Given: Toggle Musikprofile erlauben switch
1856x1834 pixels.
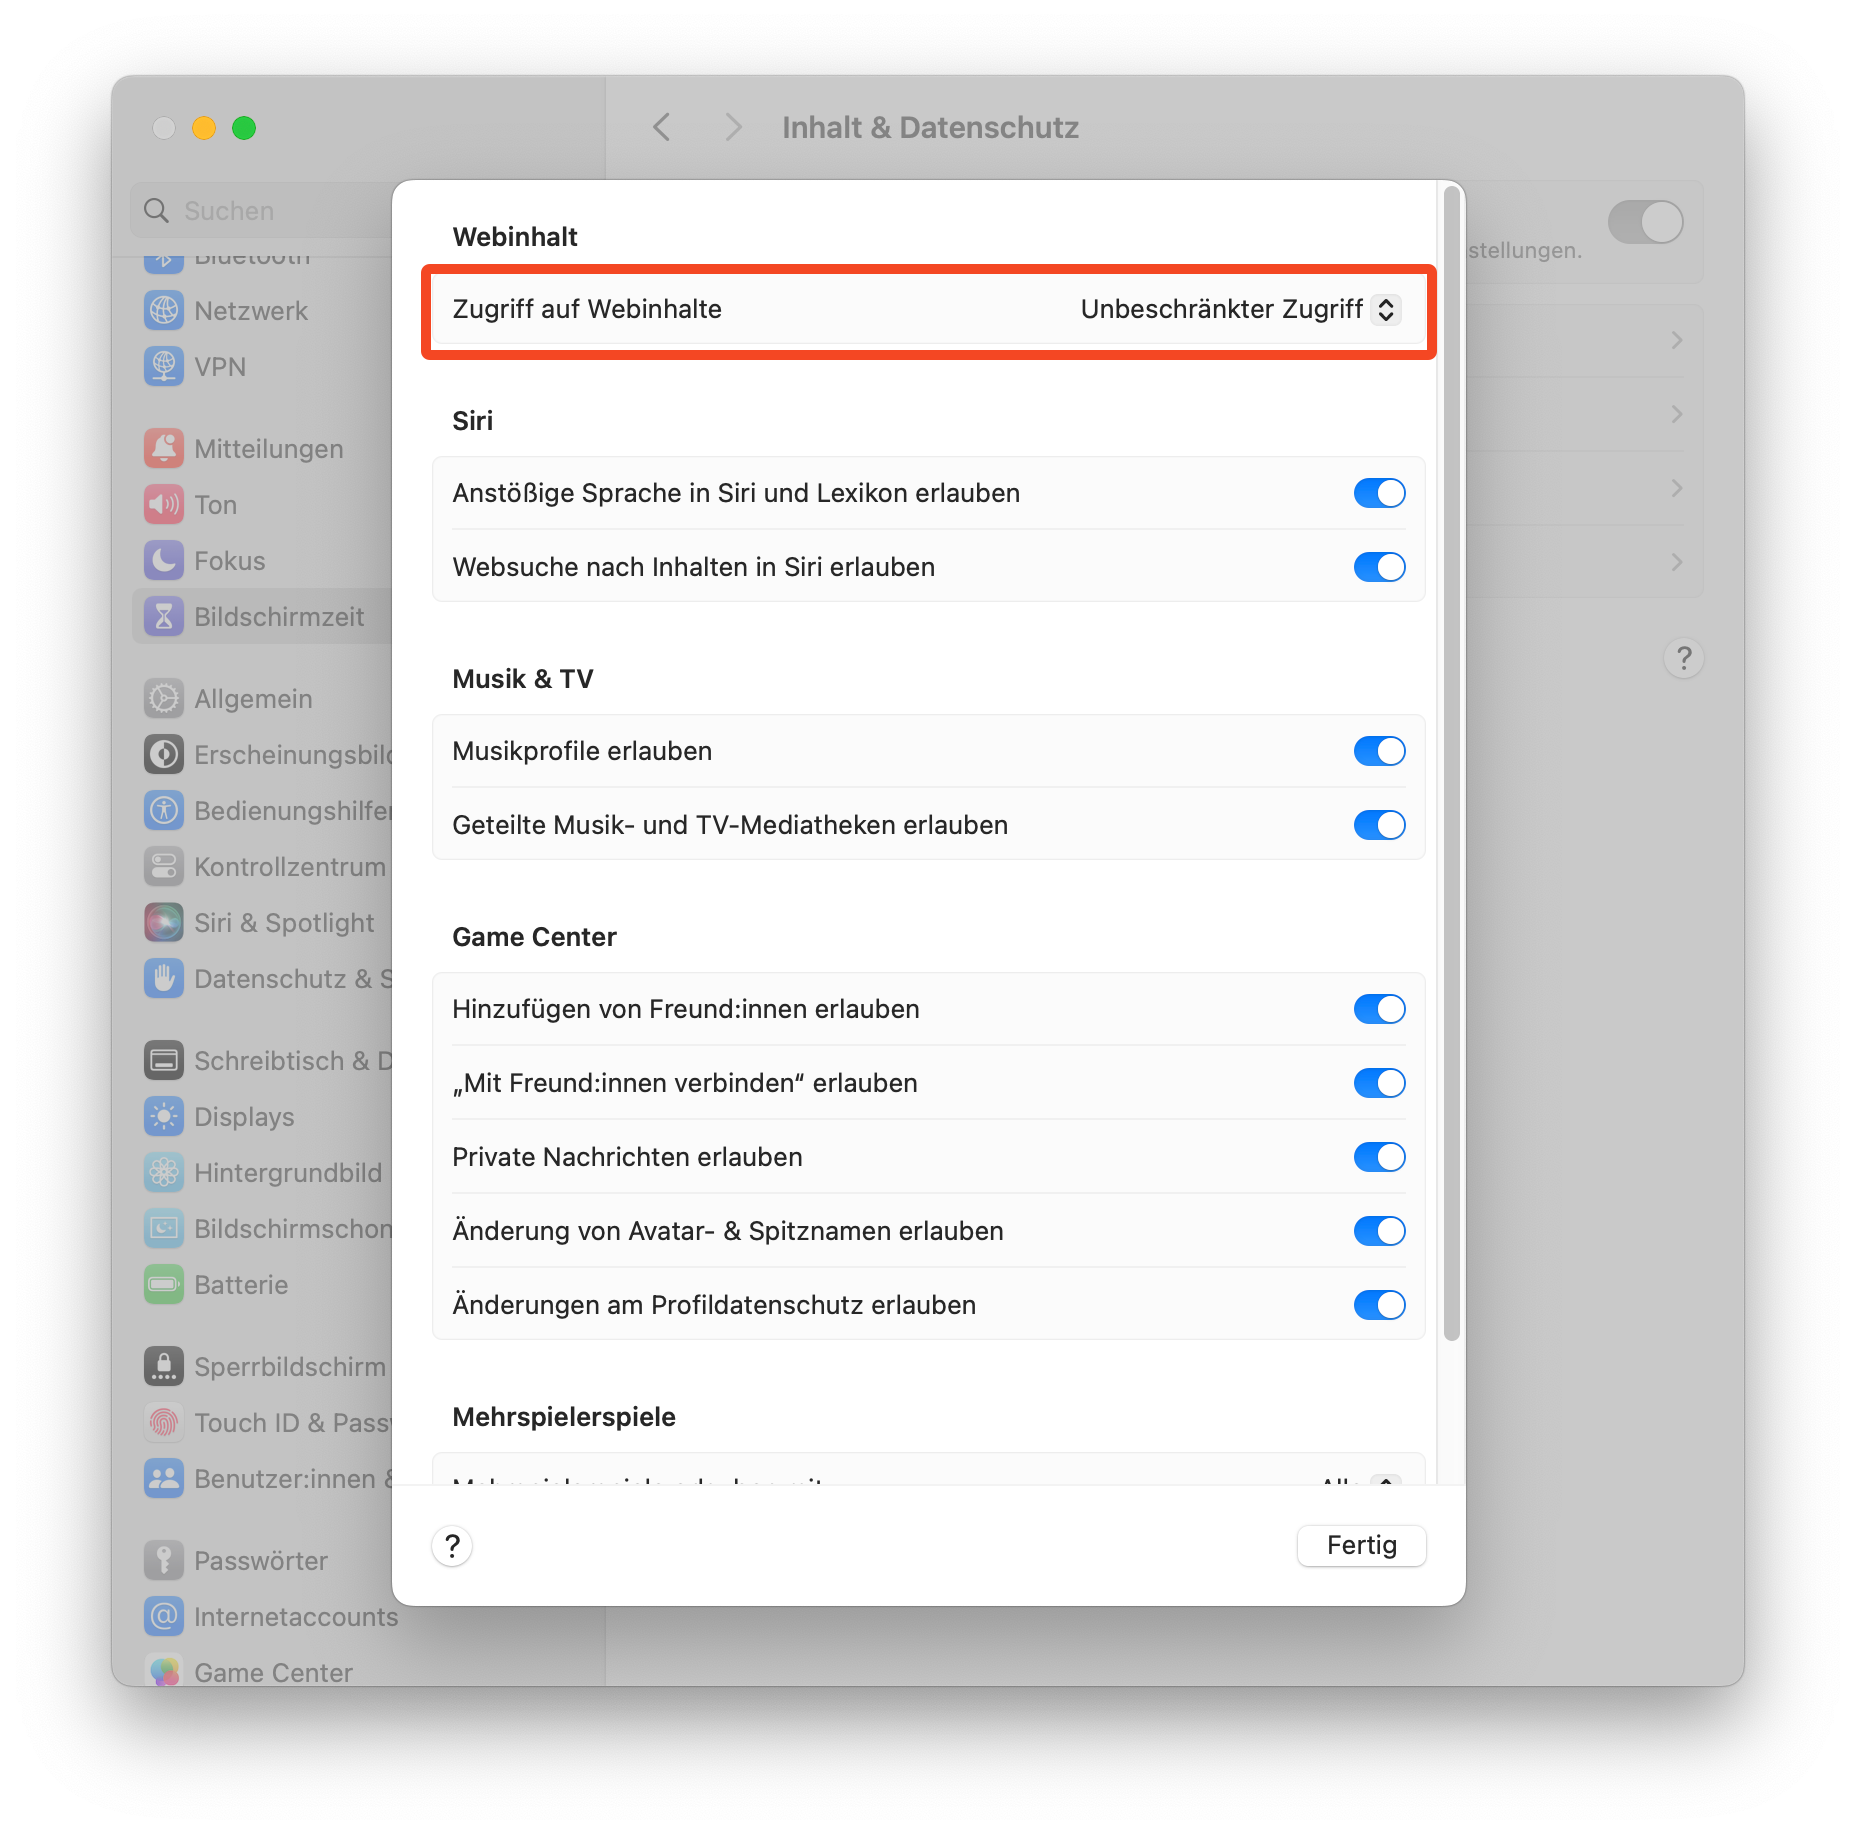Looking at the screenshot, I should pos(1379,751).
